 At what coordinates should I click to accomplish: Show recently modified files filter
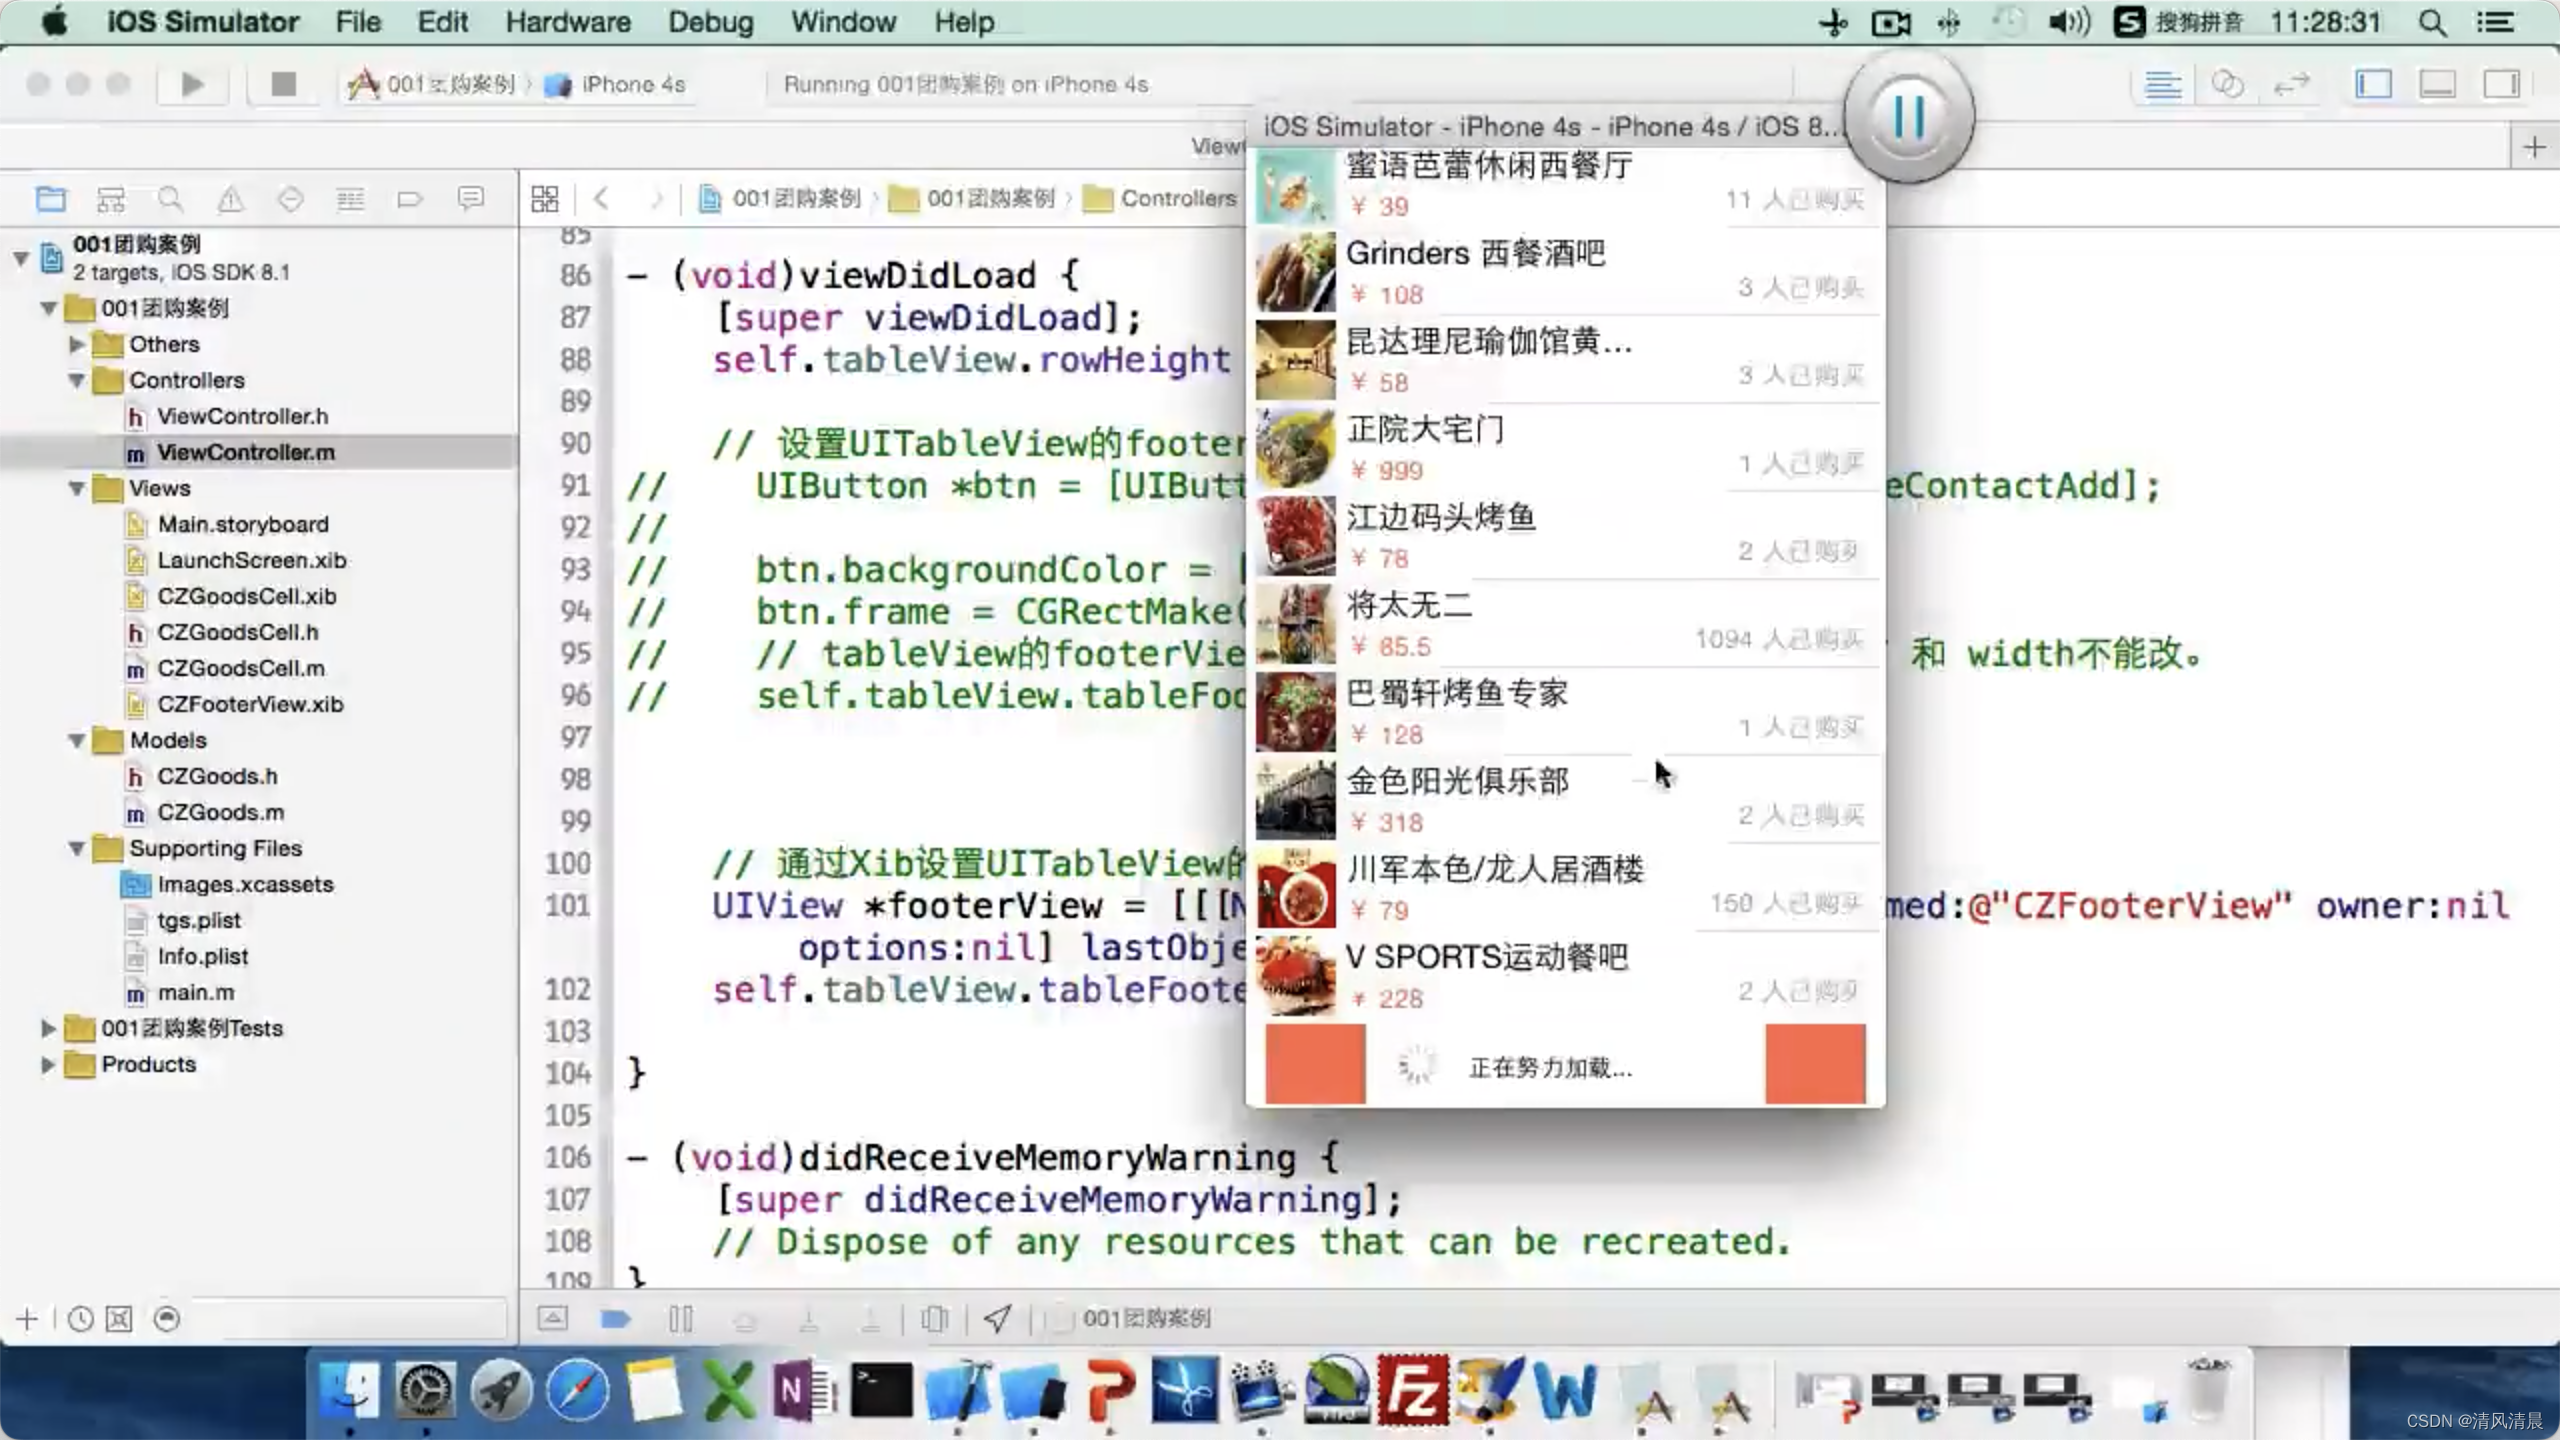[x=80, y=1320]
